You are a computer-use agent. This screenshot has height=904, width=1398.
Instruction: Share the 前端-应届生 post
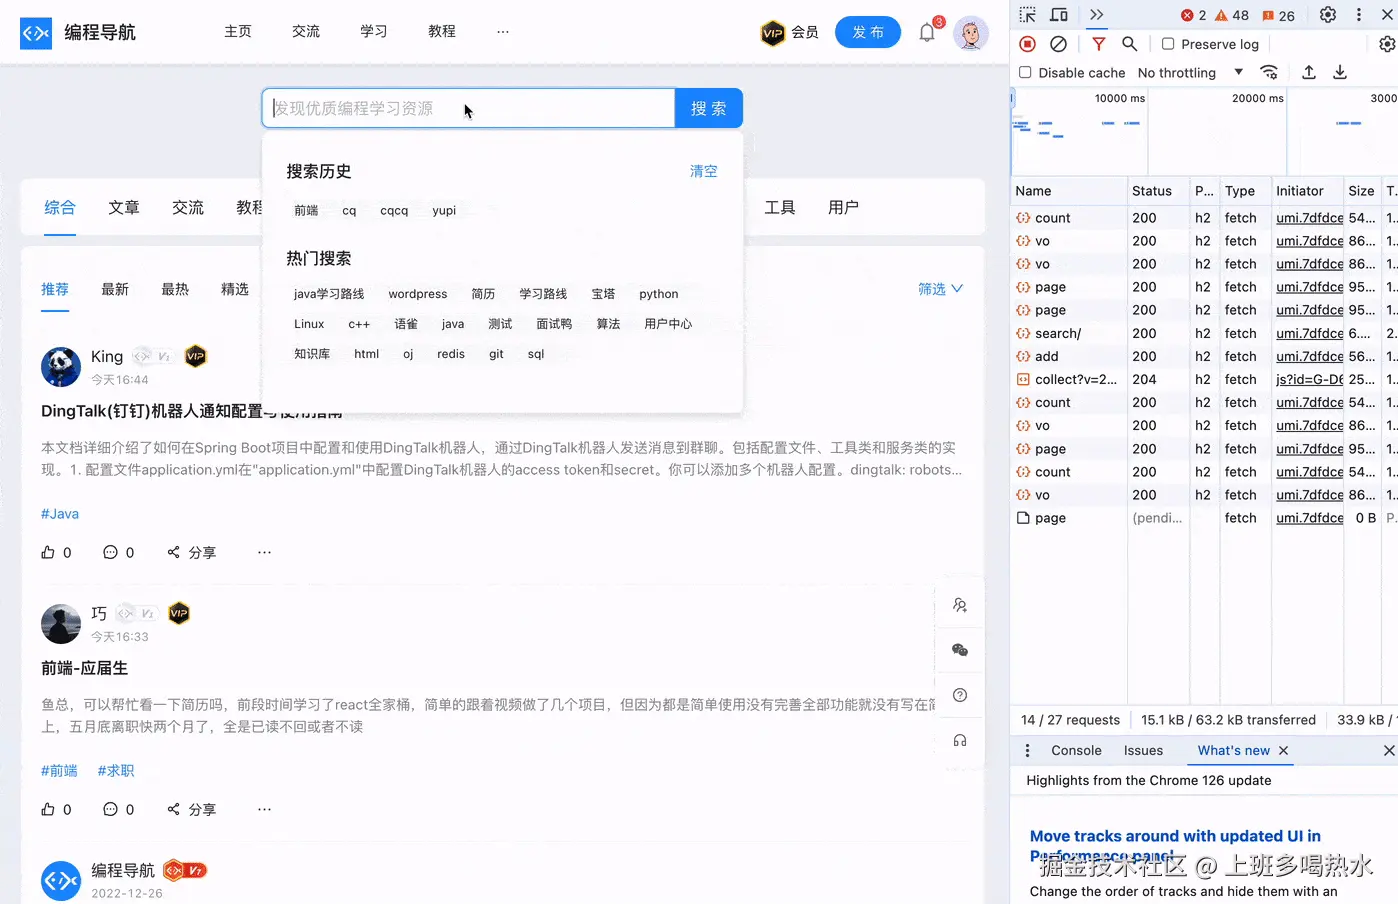pos(191,809)
